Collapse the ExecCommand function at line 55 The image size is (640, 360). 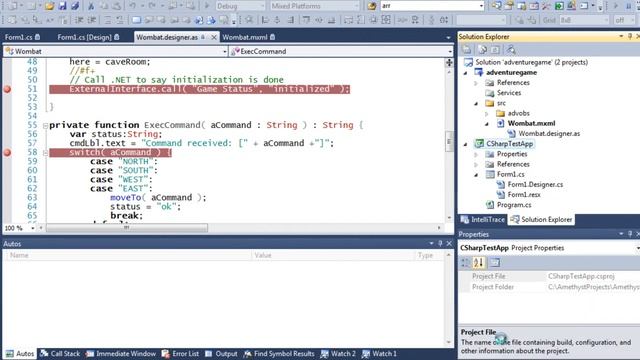pyautogui.click(x=45, y=126)
